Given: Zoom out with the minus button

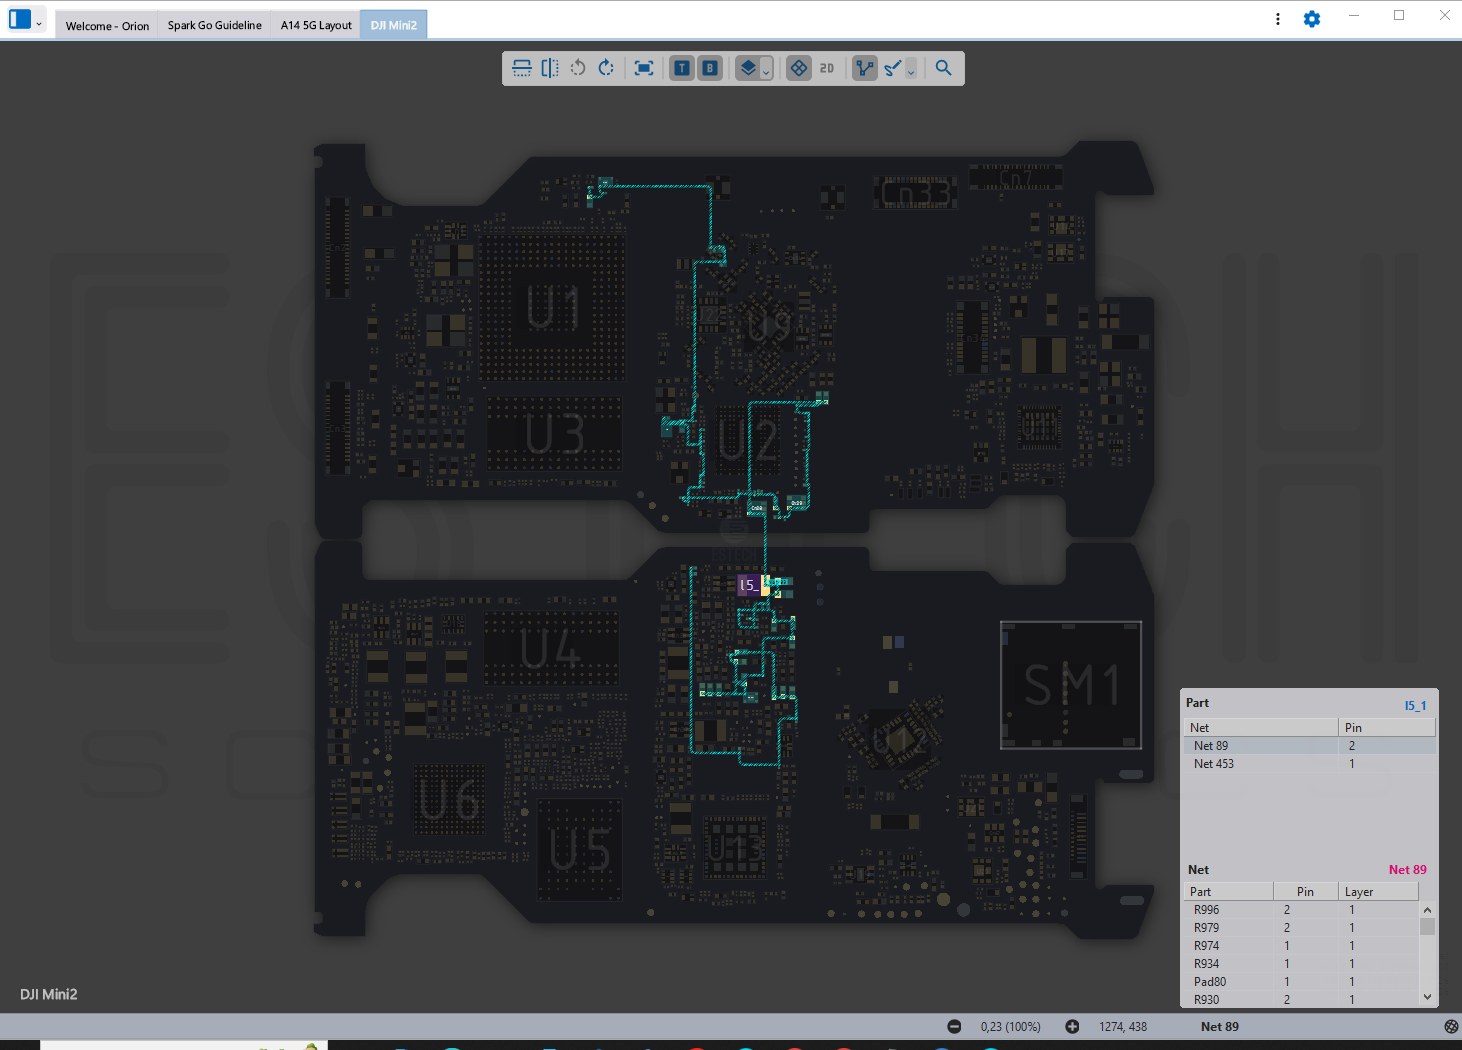Looking at the screenshot, I should point(954,1027).
